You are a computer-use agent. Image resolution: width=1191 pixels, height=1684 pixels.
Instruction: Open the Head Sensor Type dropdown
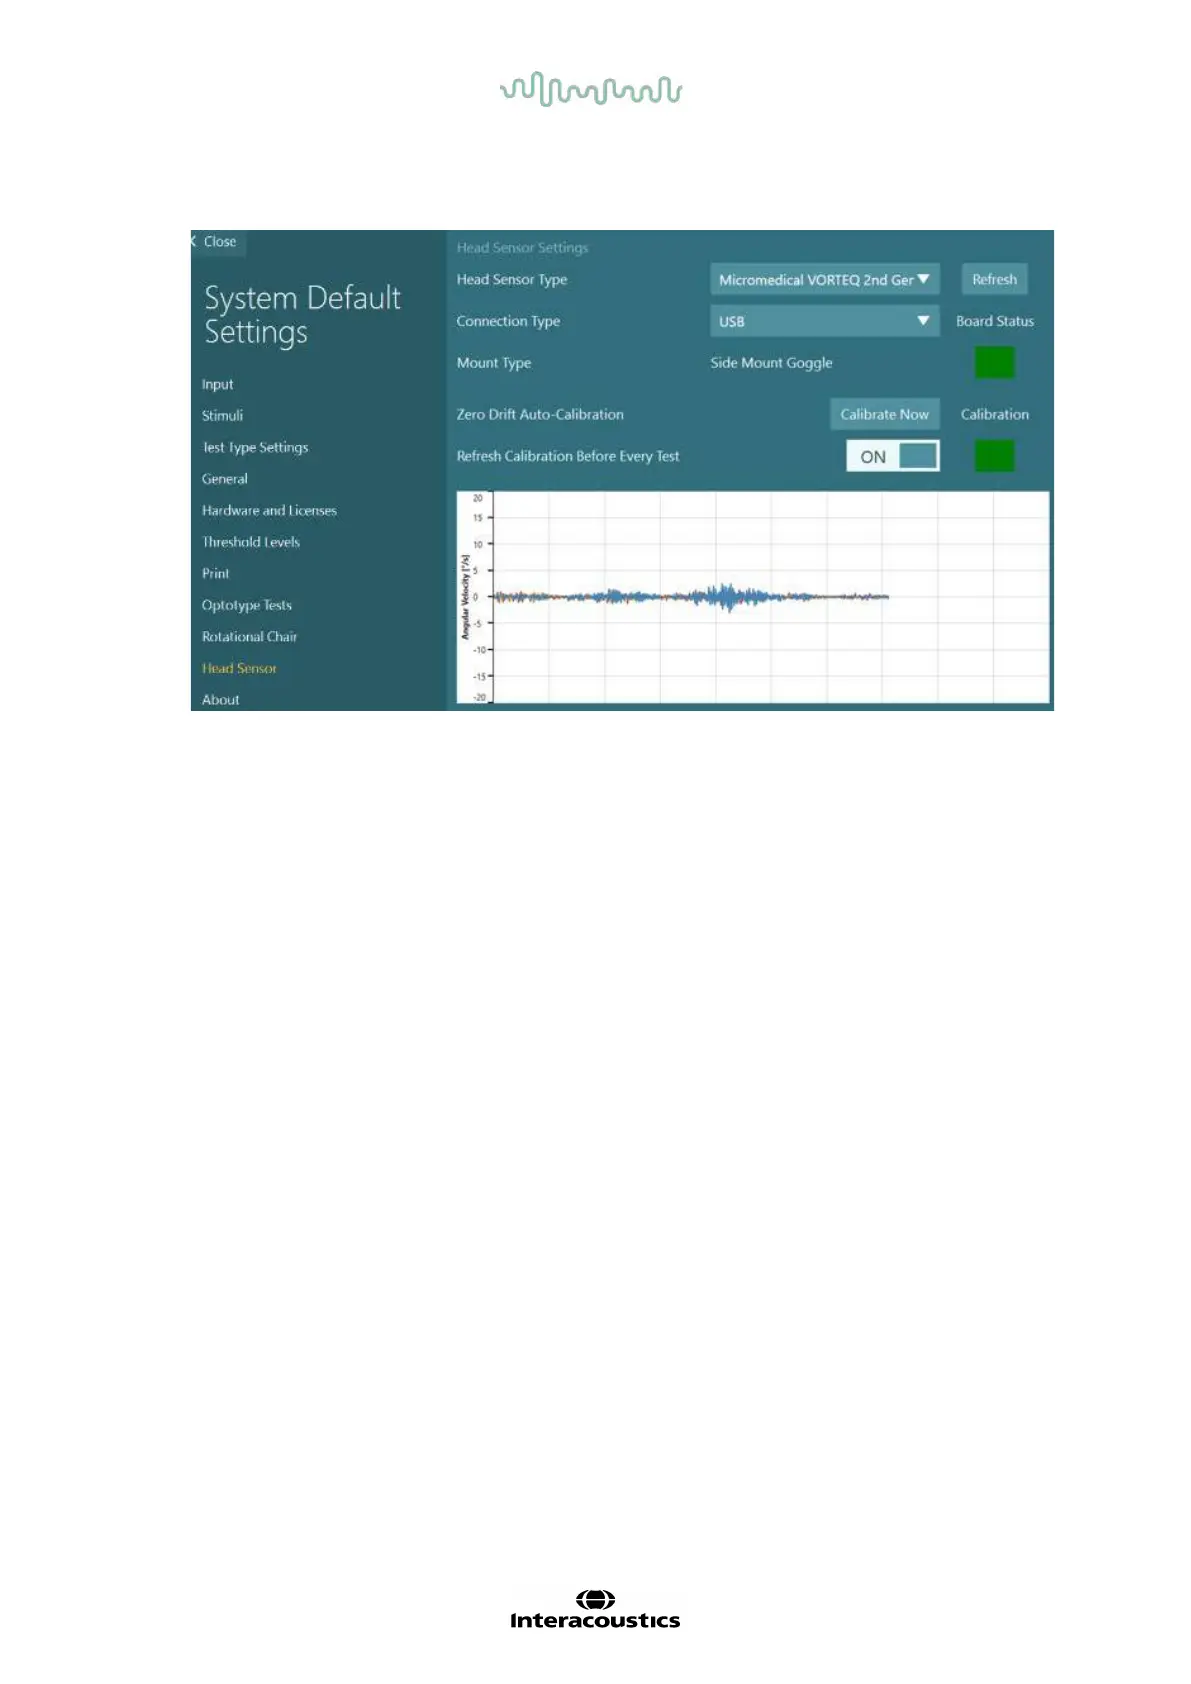[x=824, y=280]
